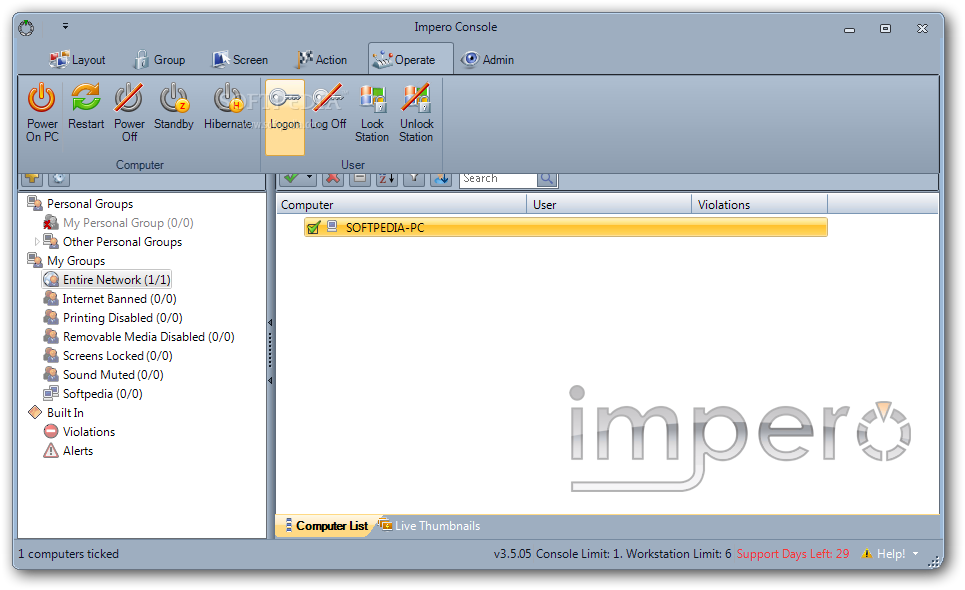Sort by the Violations column header
This screenshot has width=965, height=590.
pyautogui.click(x=759, y=204)
